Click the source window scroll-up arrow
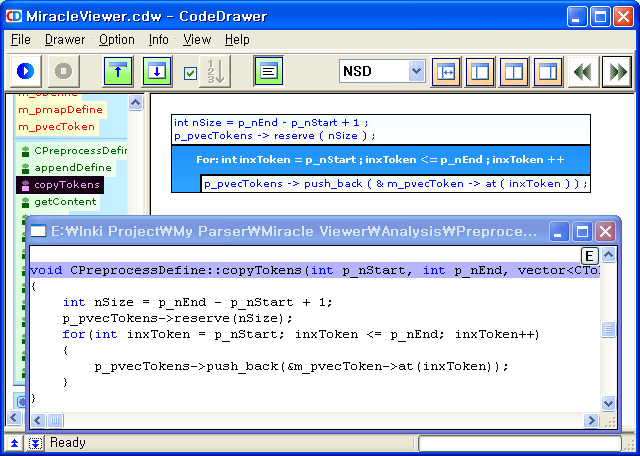The image size is (640, 456). click(x=608, y=255)
